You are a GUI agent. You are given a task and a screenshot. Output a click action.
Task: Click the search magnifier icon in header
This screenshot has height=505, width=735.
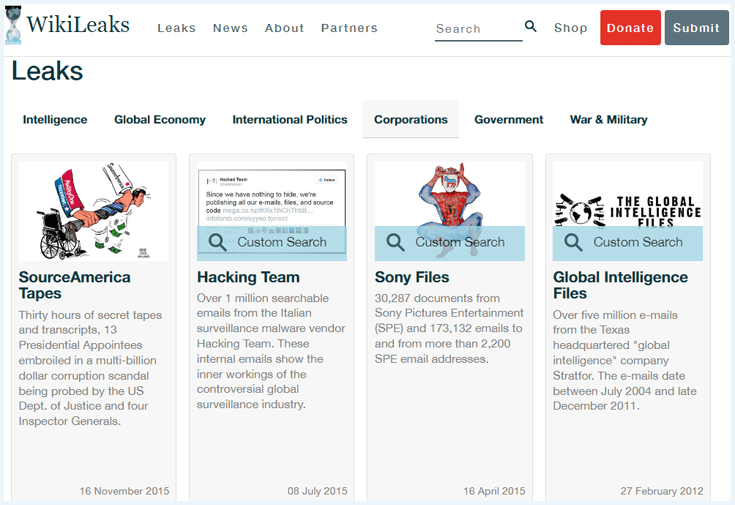[530, 26]
